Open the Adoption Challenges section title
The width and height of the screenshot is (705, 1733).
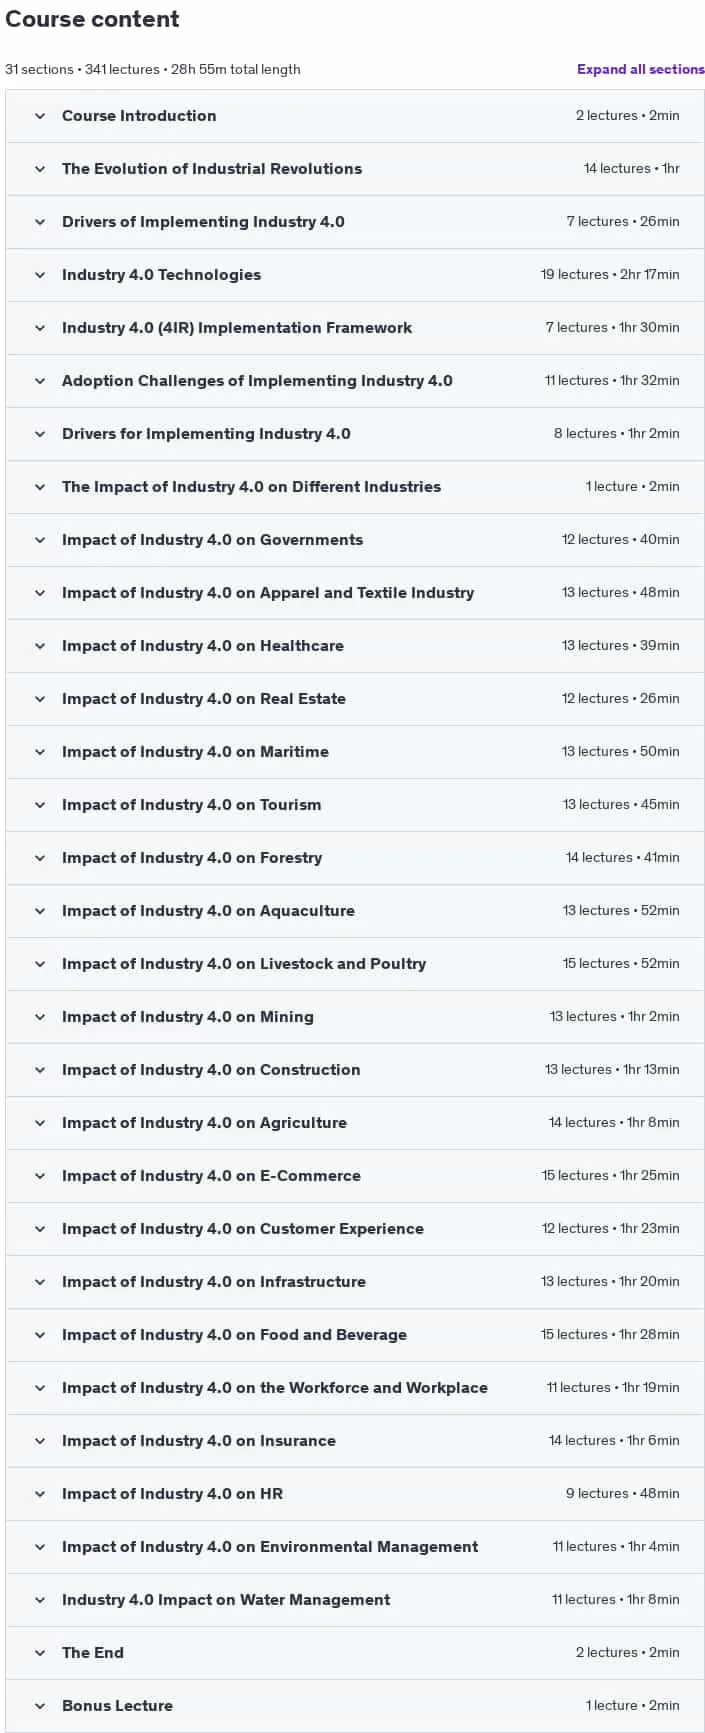click(x=257, y=381)
